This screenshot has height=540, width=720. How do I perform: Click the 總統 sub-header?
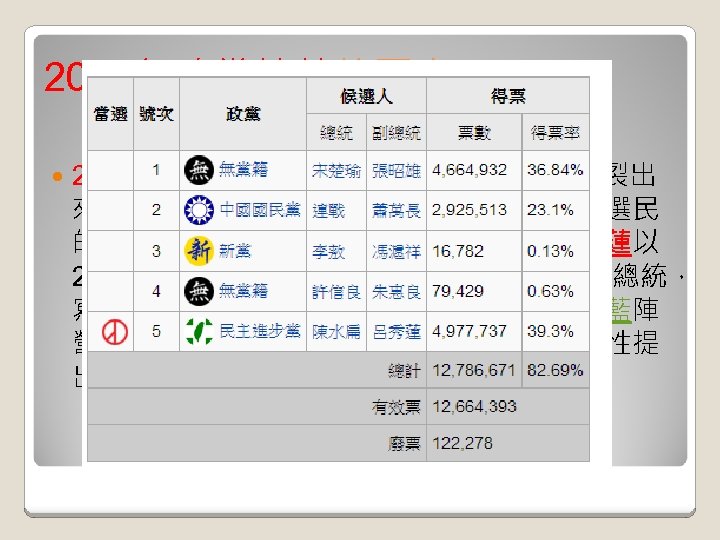[336, 133]
